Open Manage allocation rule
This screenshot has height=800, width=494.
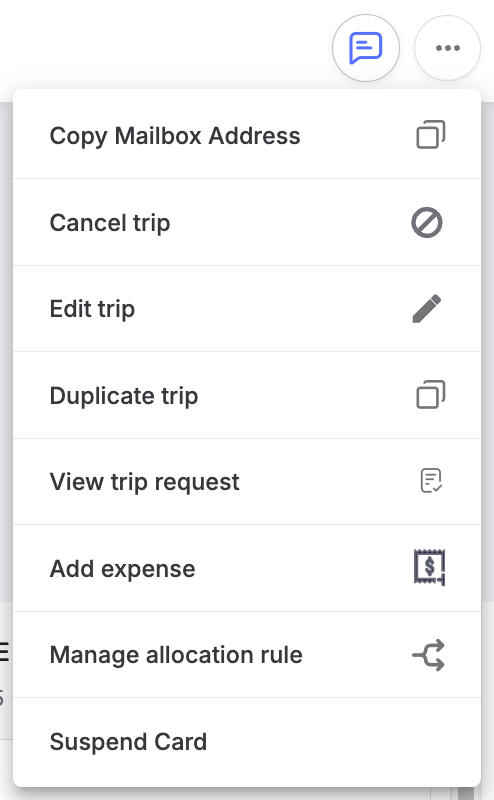pos(247,655)
